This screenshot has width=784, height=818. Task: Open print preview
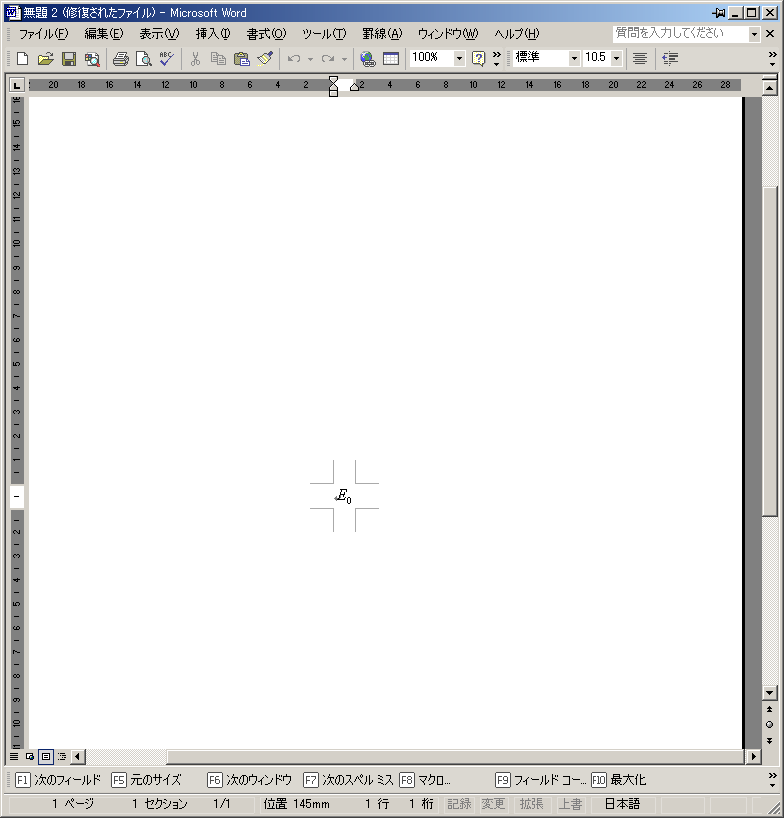143,58
